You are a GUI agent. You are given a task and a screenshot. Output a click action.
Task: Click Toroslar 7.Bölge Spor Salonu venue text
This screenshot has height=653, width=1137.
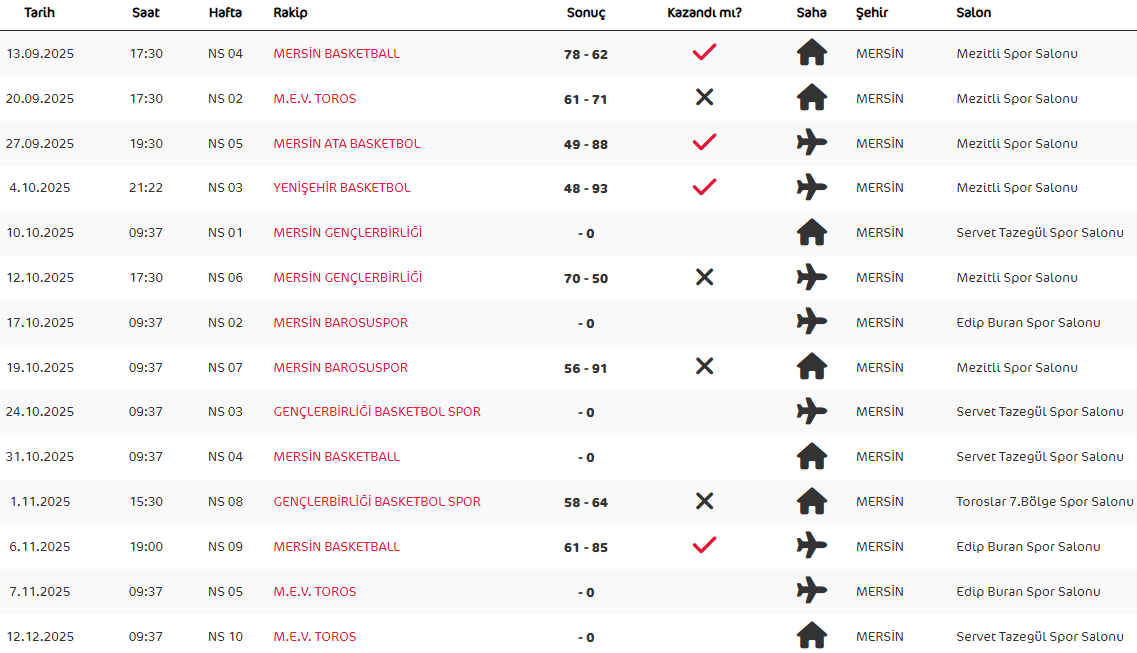[x=1044, y=502]
